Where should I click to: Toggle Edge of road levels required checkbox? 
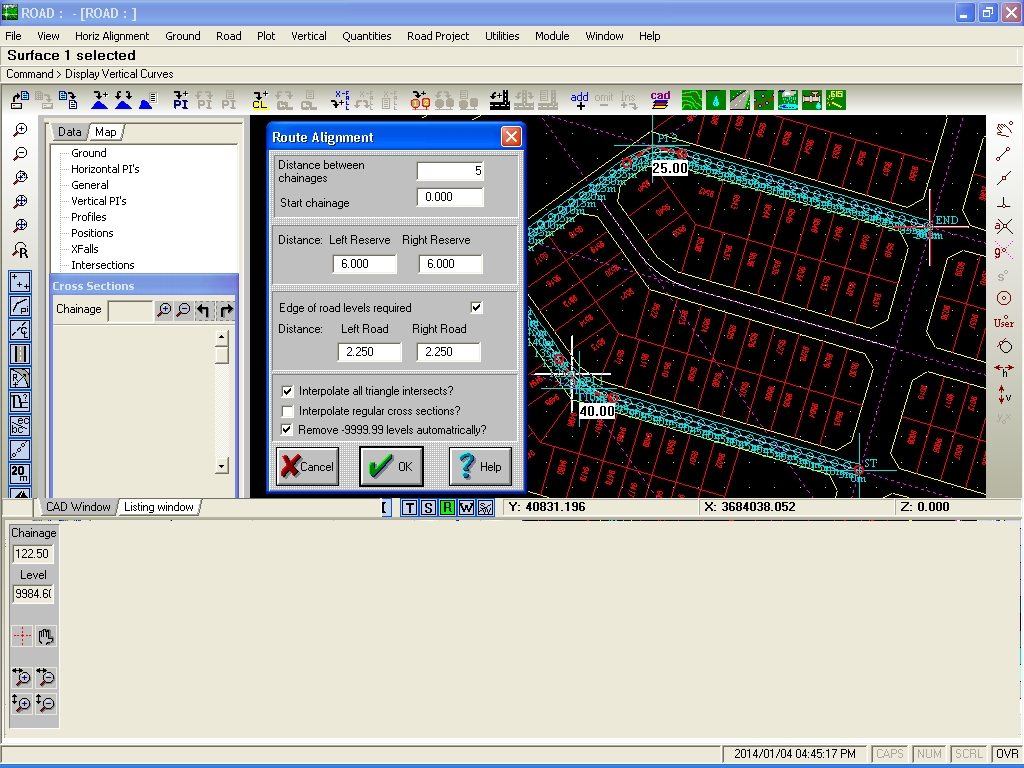477,308
